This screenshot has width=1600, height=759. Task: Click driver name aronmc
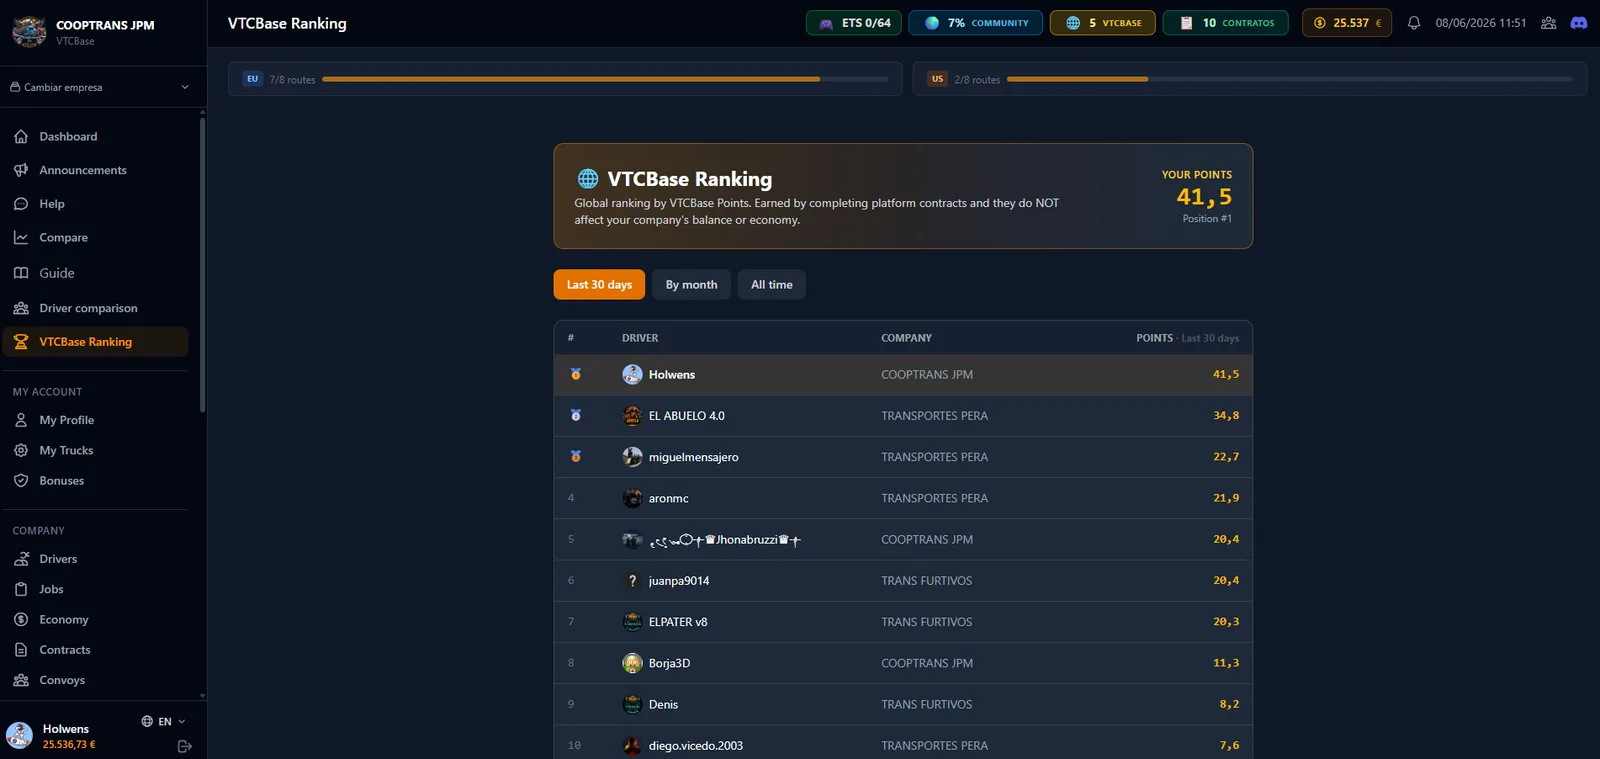coord(669,498)
